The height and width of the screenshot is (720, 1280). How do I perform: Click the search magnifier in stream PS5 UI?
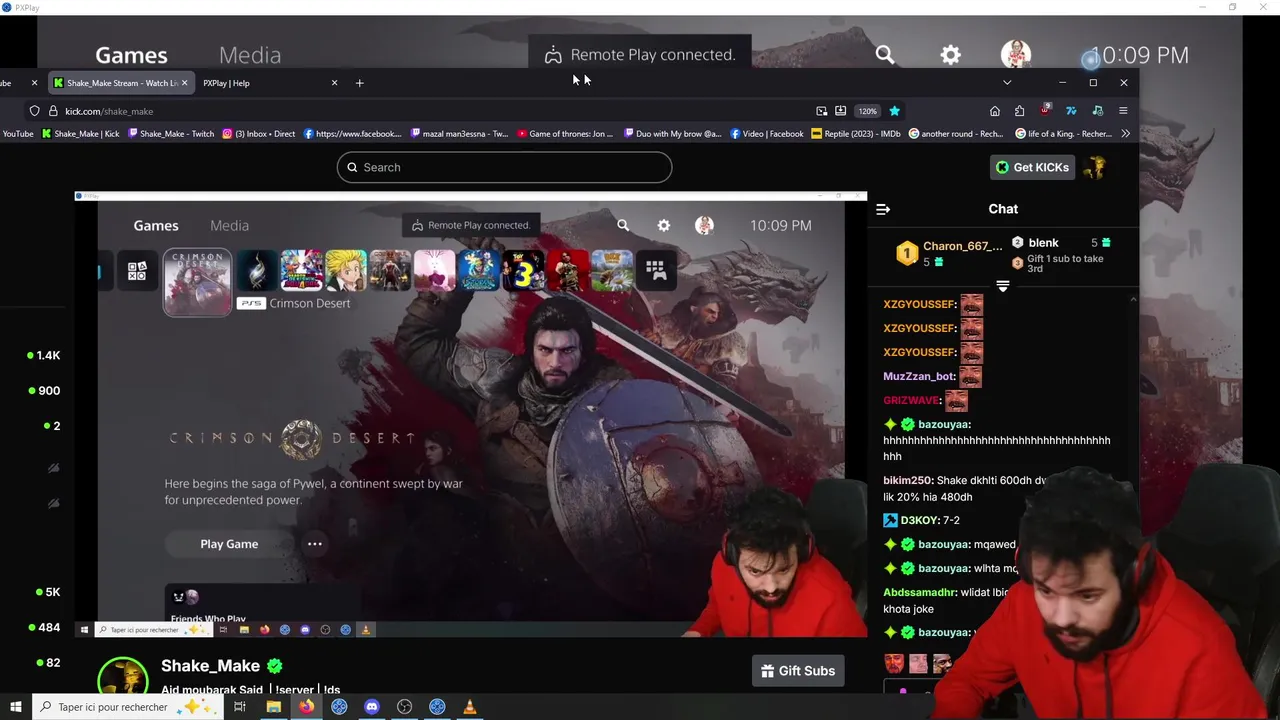(623, 225)
